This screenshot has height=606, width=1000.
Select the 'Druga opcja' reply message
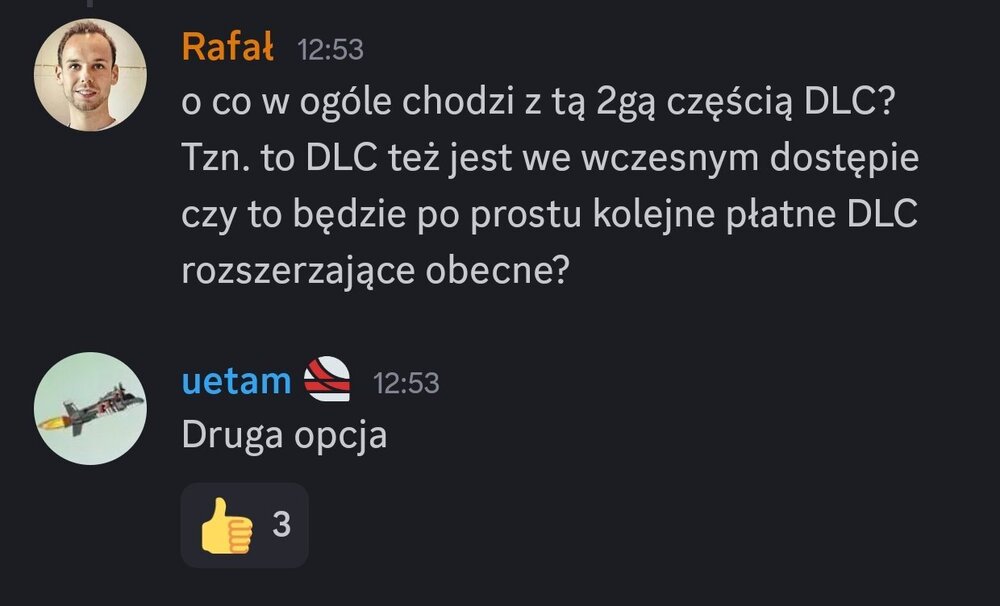point(284,436)
